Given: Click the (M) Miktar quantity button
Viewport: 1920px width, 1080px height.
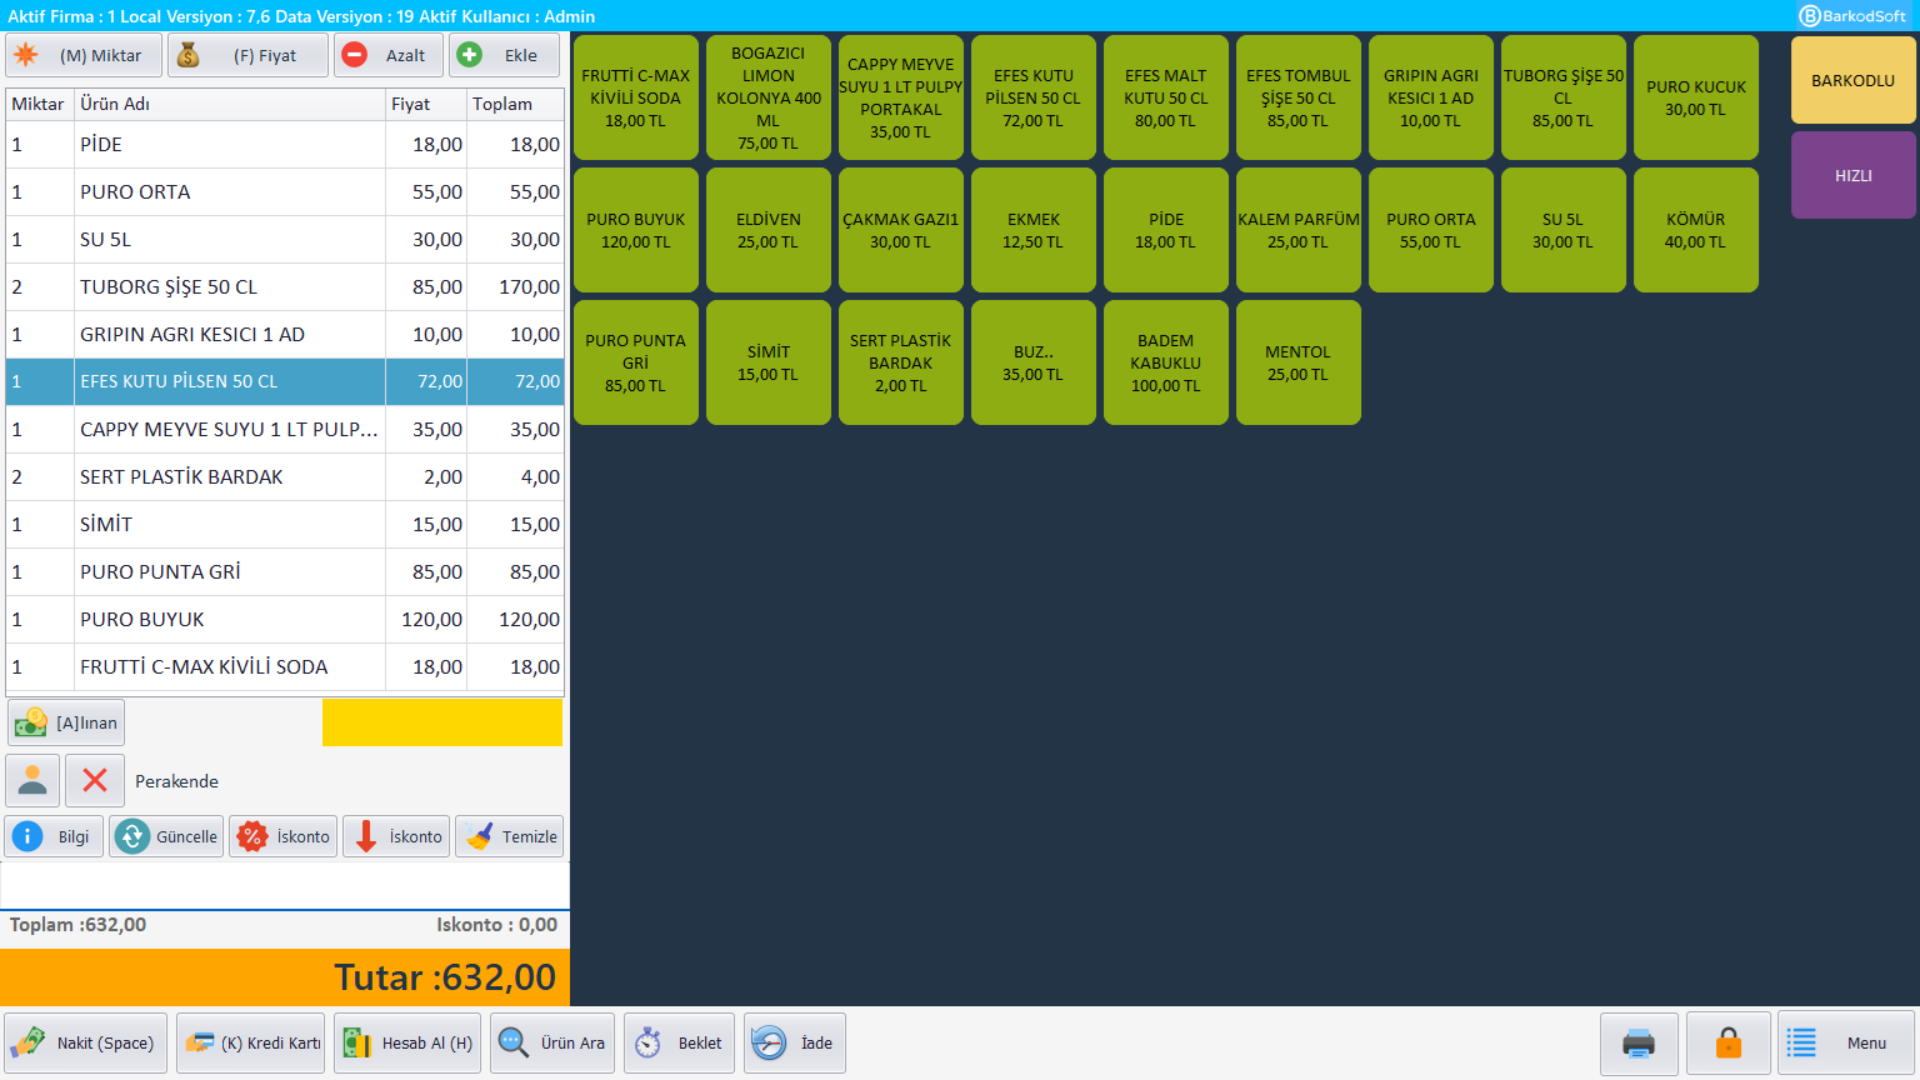Looking at the screenshot, I should coord(84,55).
